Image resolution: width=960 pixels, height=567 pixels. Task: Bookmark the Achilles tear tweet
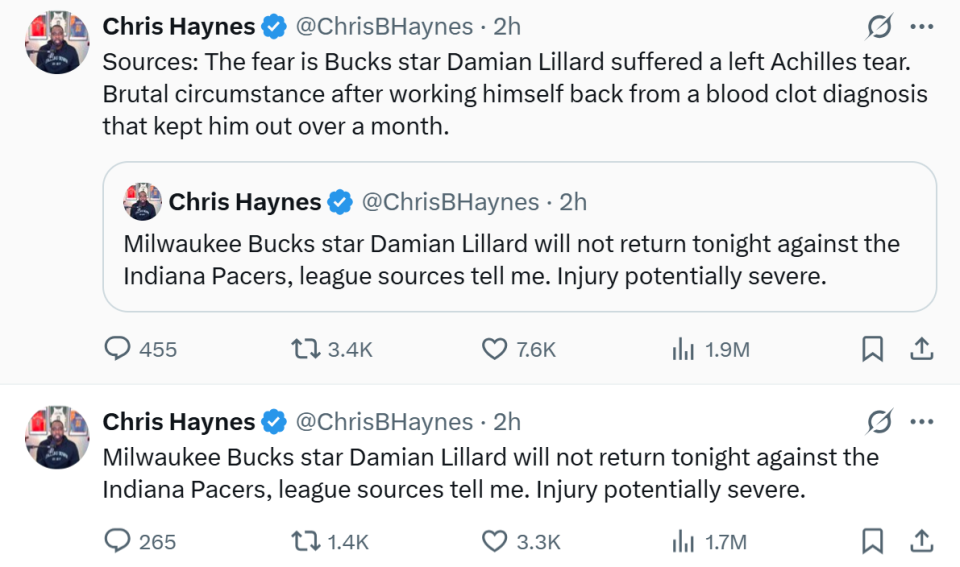point(872,349)
